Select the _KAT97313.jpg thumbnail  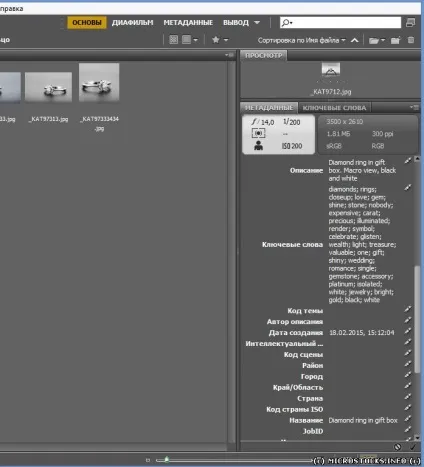coord(49,87)
